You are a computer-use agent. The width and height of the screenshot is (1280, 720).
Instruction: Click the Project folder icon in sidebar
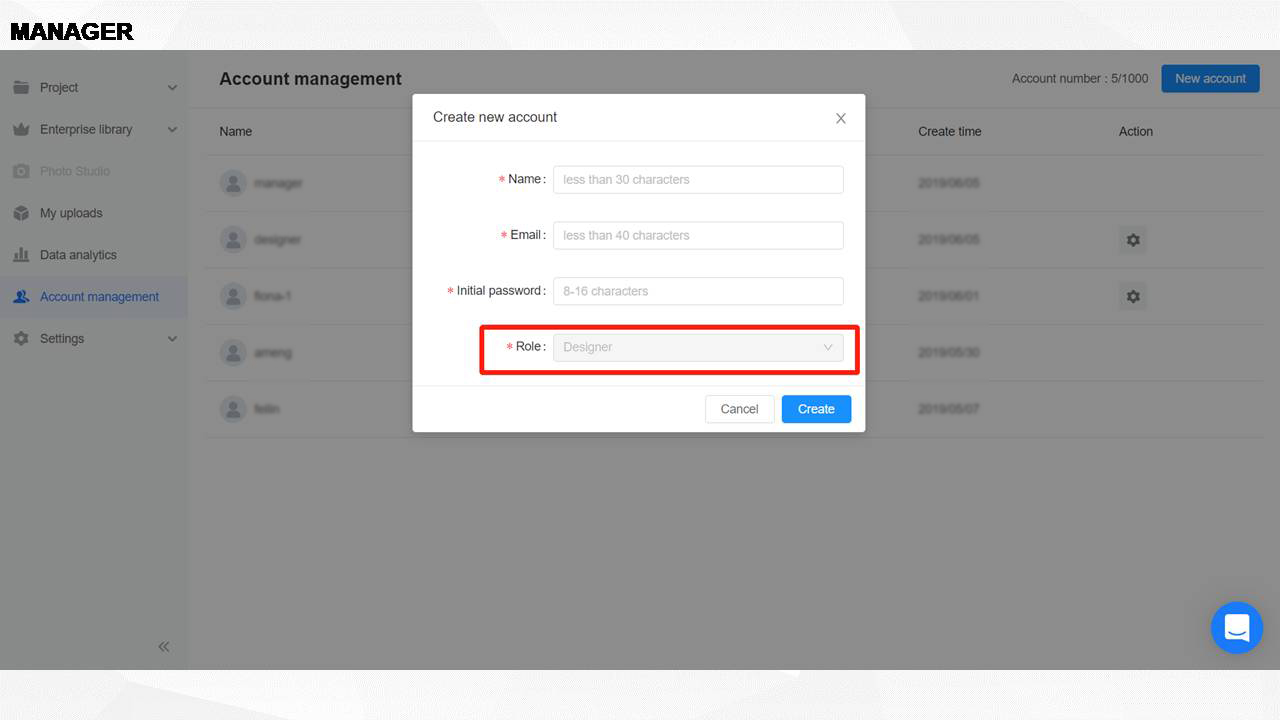point(21,88)
